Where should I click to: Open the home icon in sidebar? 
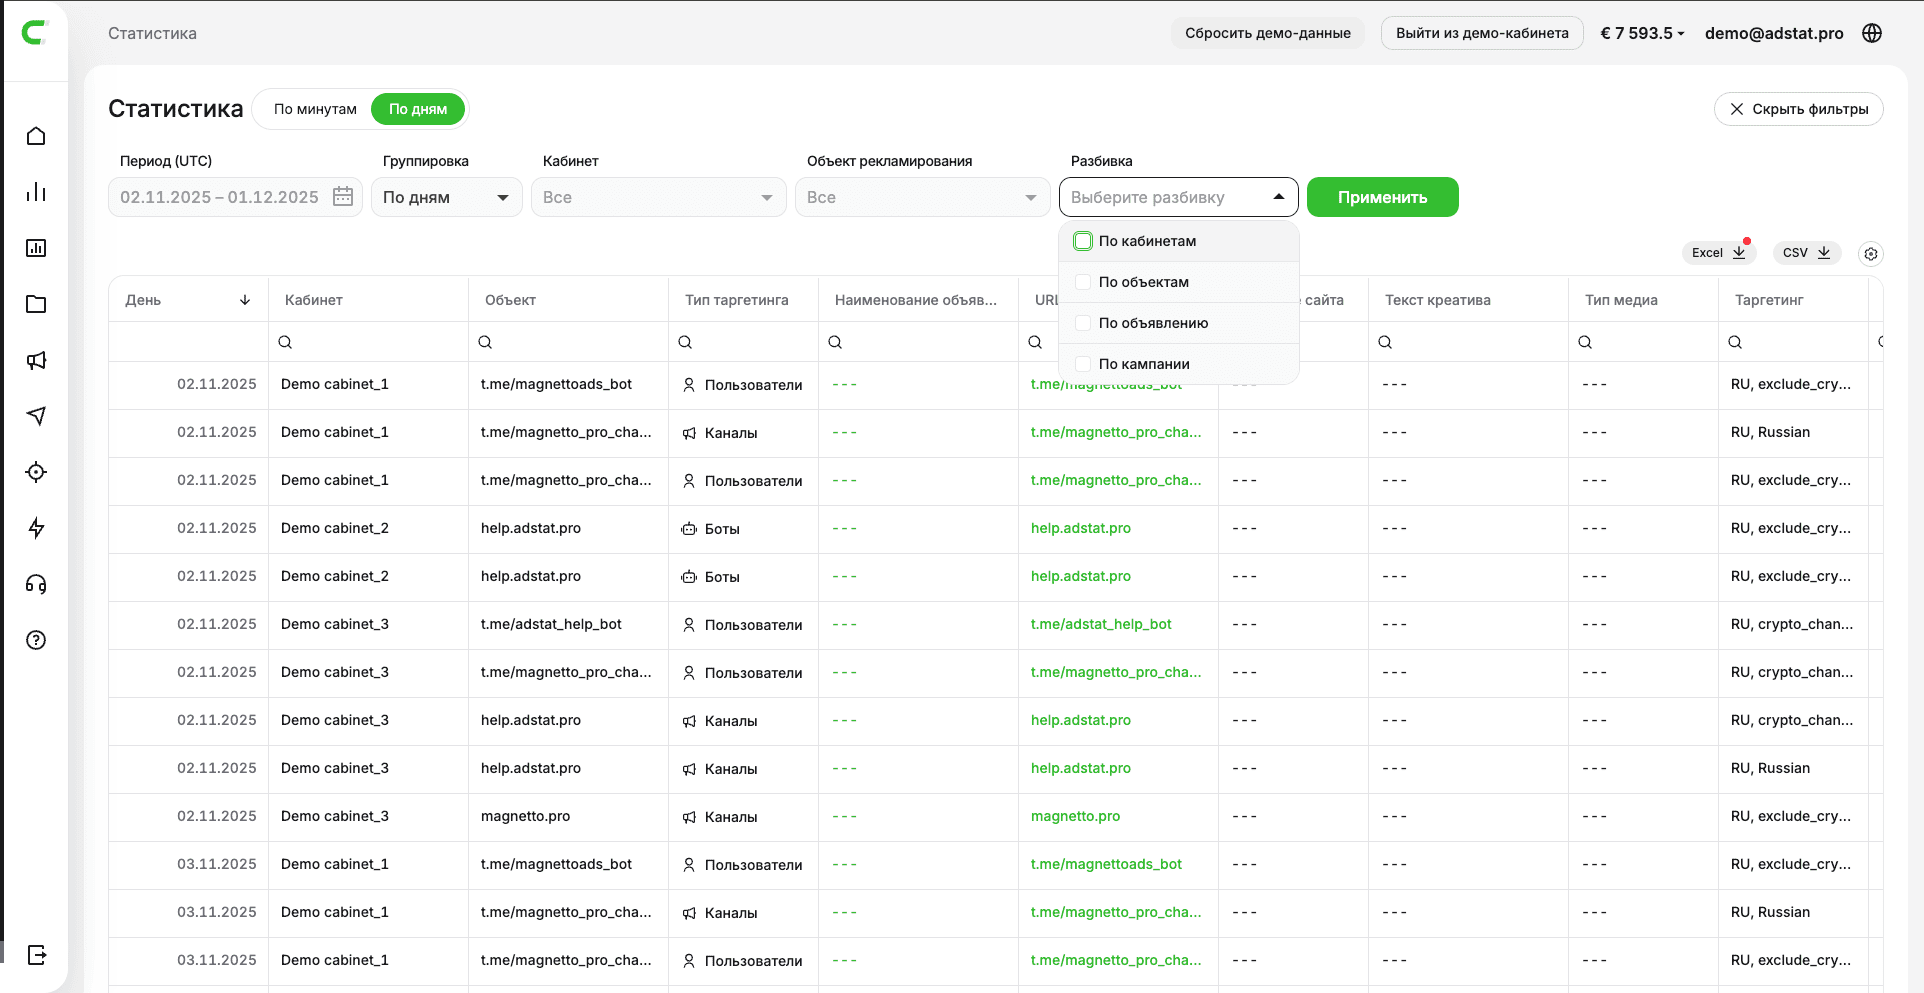pyautogui.click(x=36, y=136)
